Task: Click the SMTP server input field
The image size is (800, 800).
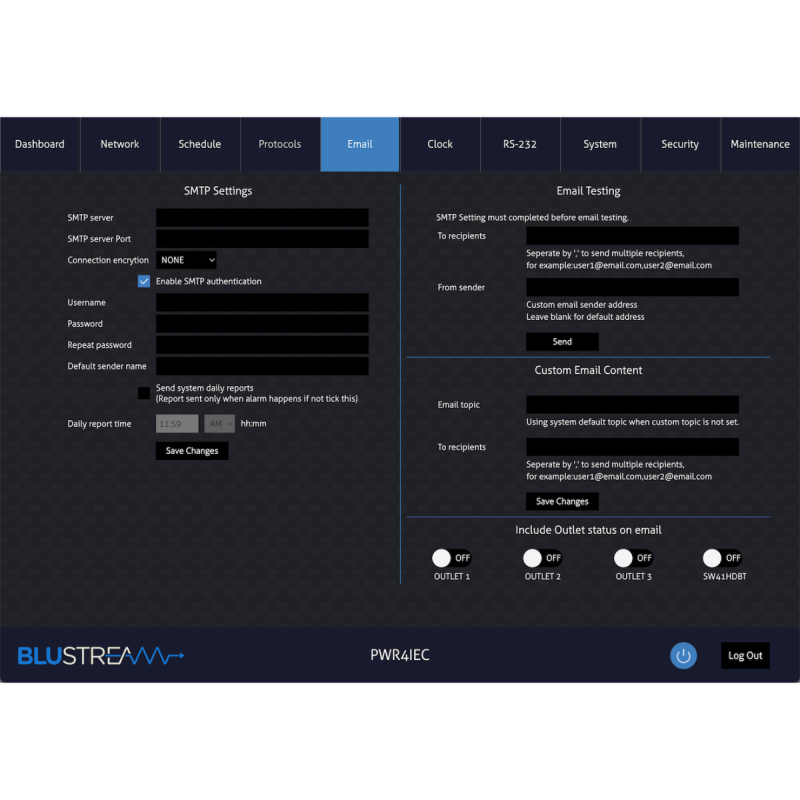Action: 262,218
